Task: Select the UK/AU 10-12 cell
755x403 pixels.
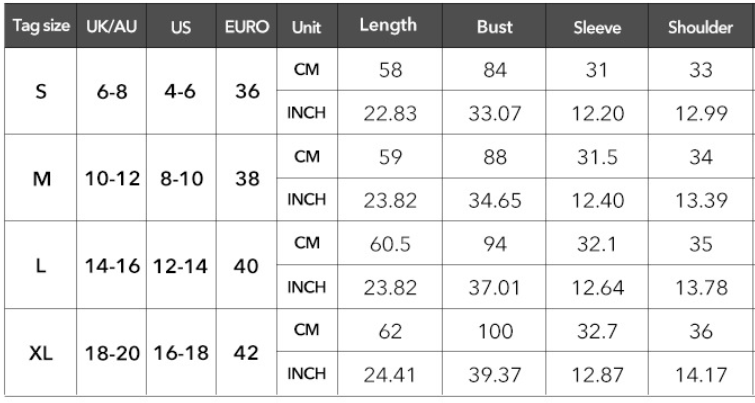Action: [112, 179]
